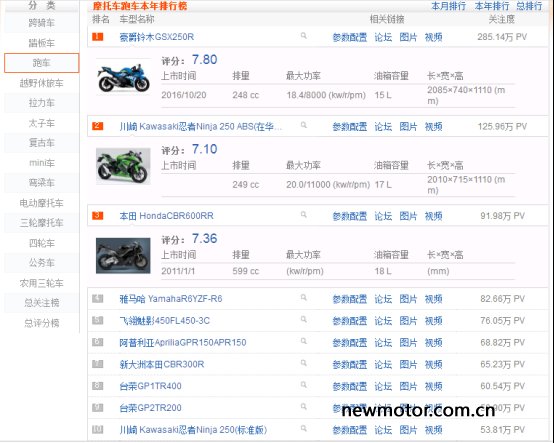Open 参数配置 for YamahaR6YZF-R6
Image resolution: width=554 pixels, height=443 pixels.
click(x=350, y=299)
